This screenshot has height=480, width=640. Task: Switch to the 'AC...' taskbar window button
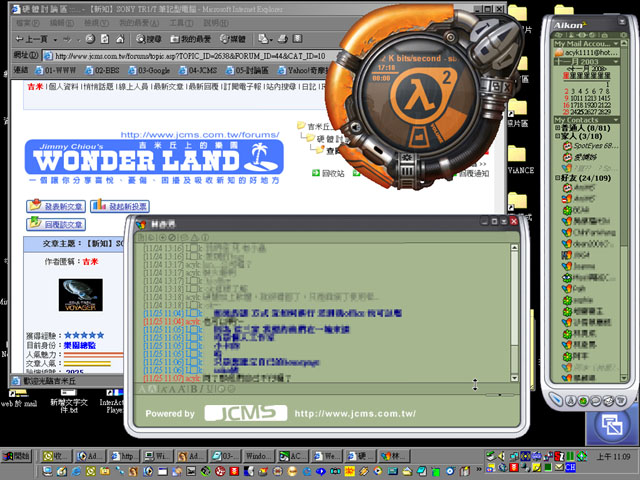[293, 456]
